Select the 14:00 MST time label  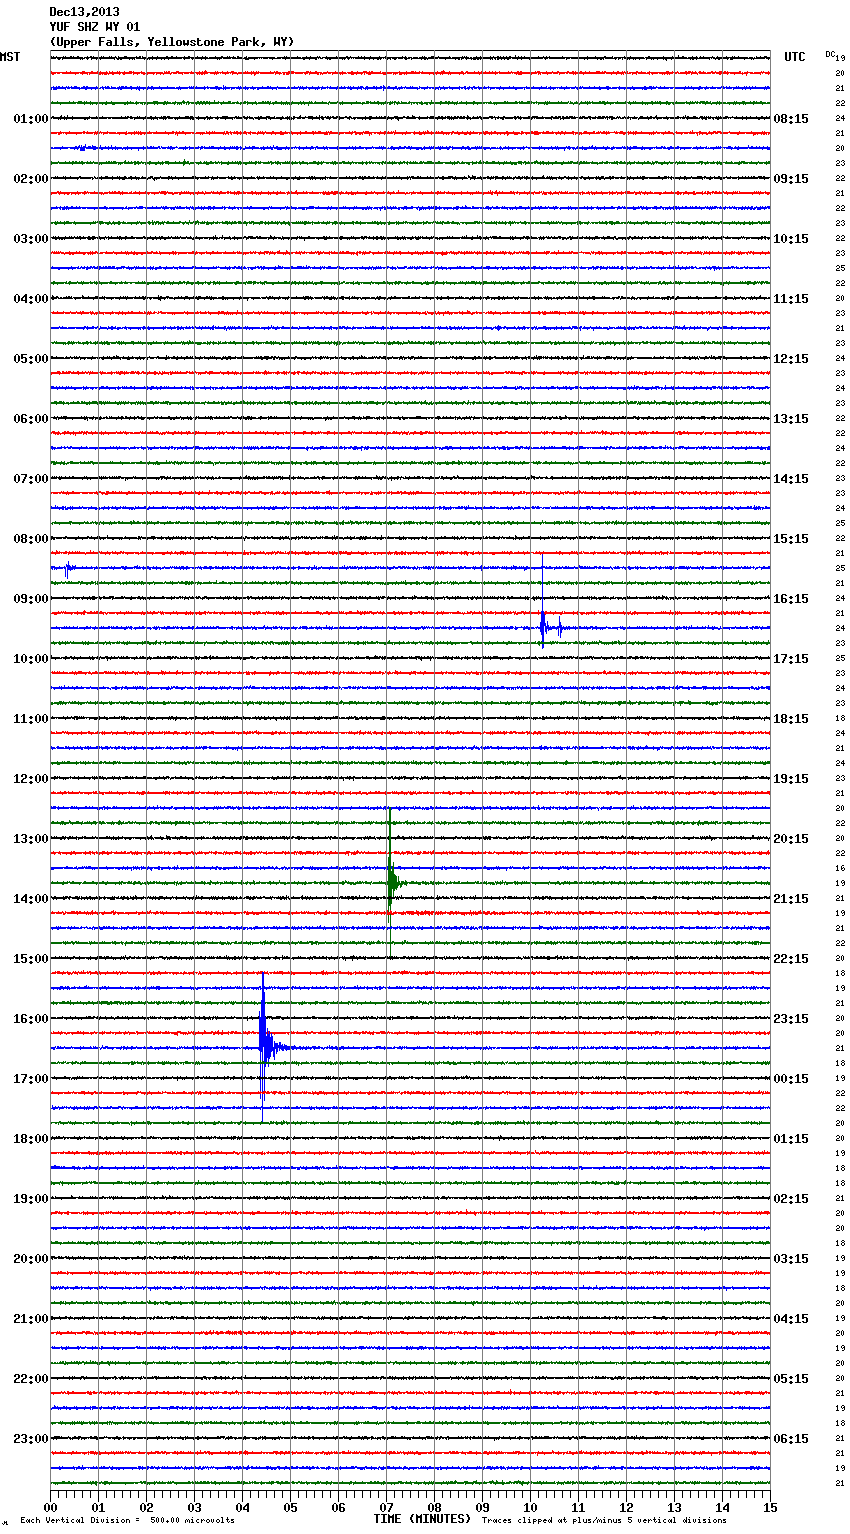(30, 899)
